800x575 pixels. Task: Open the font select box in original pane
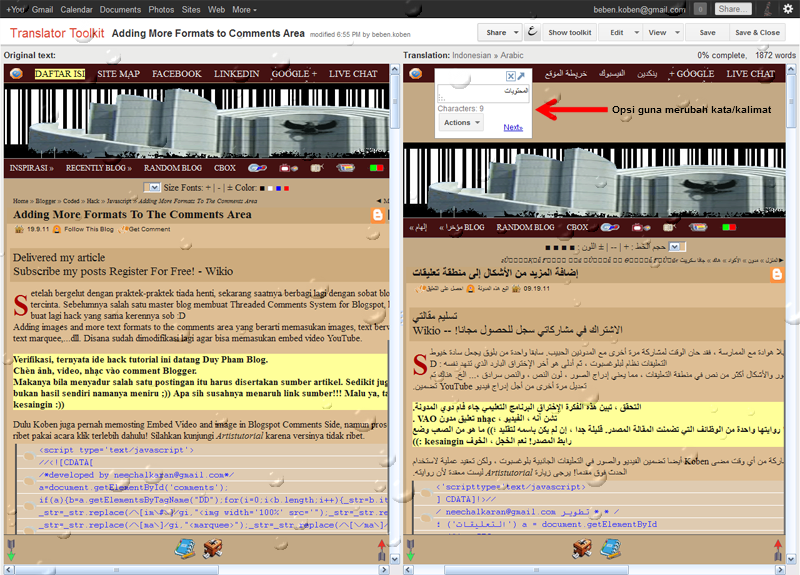tap(153, 187)
